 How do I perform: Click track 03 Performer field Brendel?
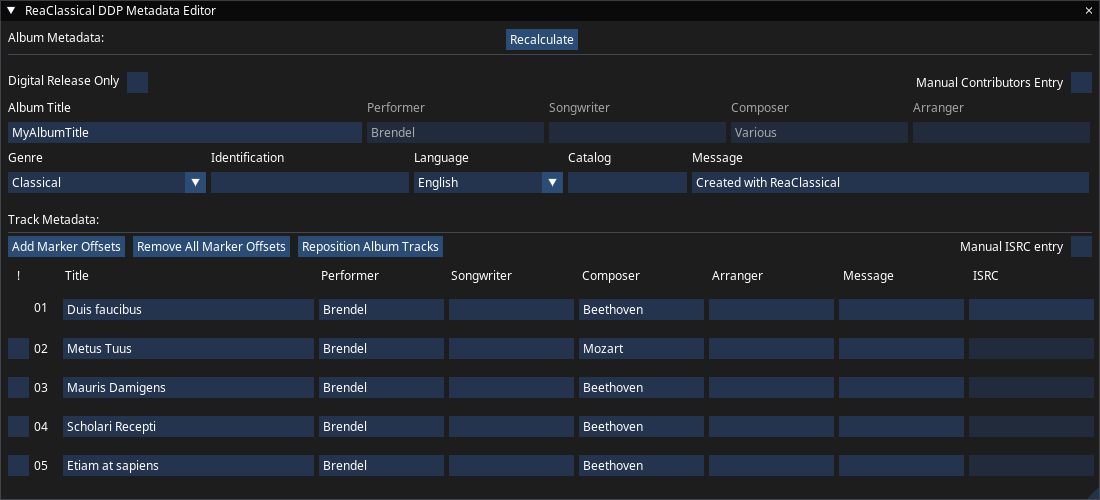[x=382, y=387]
